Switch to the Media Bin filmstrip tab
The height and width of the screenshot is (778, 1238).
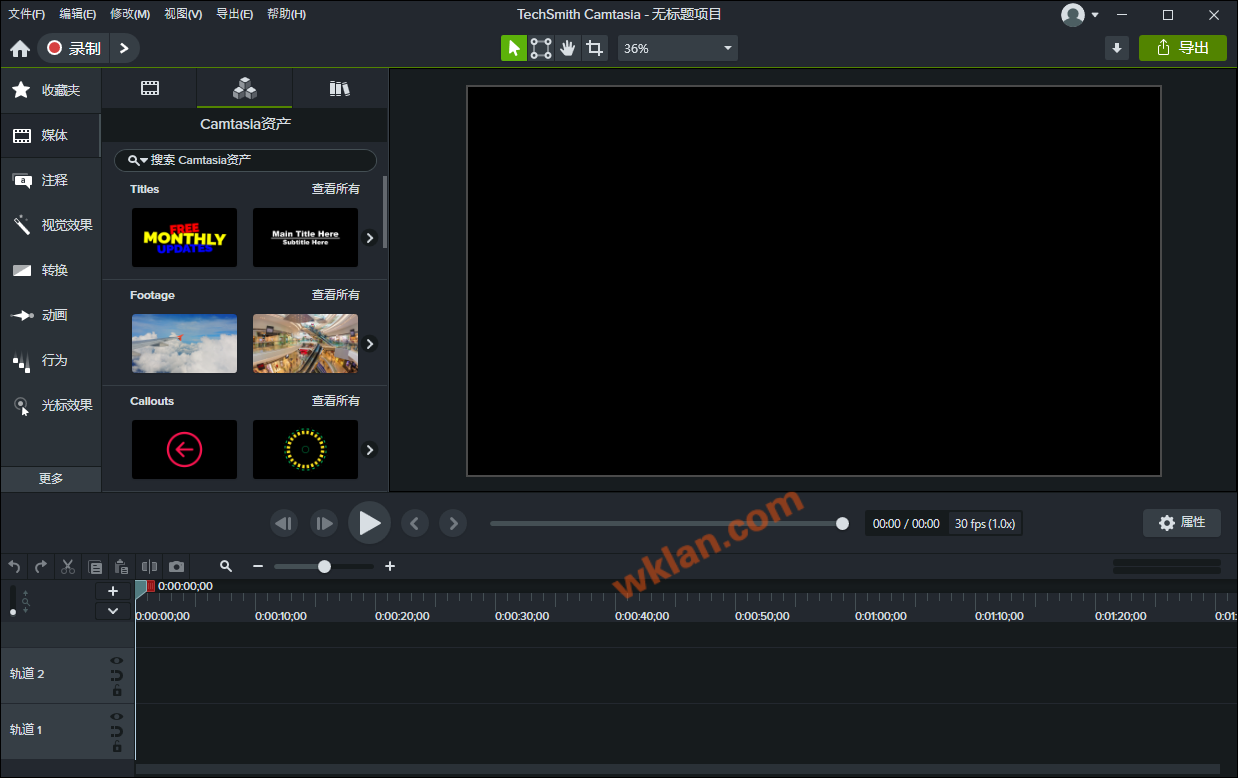[150, 88]
